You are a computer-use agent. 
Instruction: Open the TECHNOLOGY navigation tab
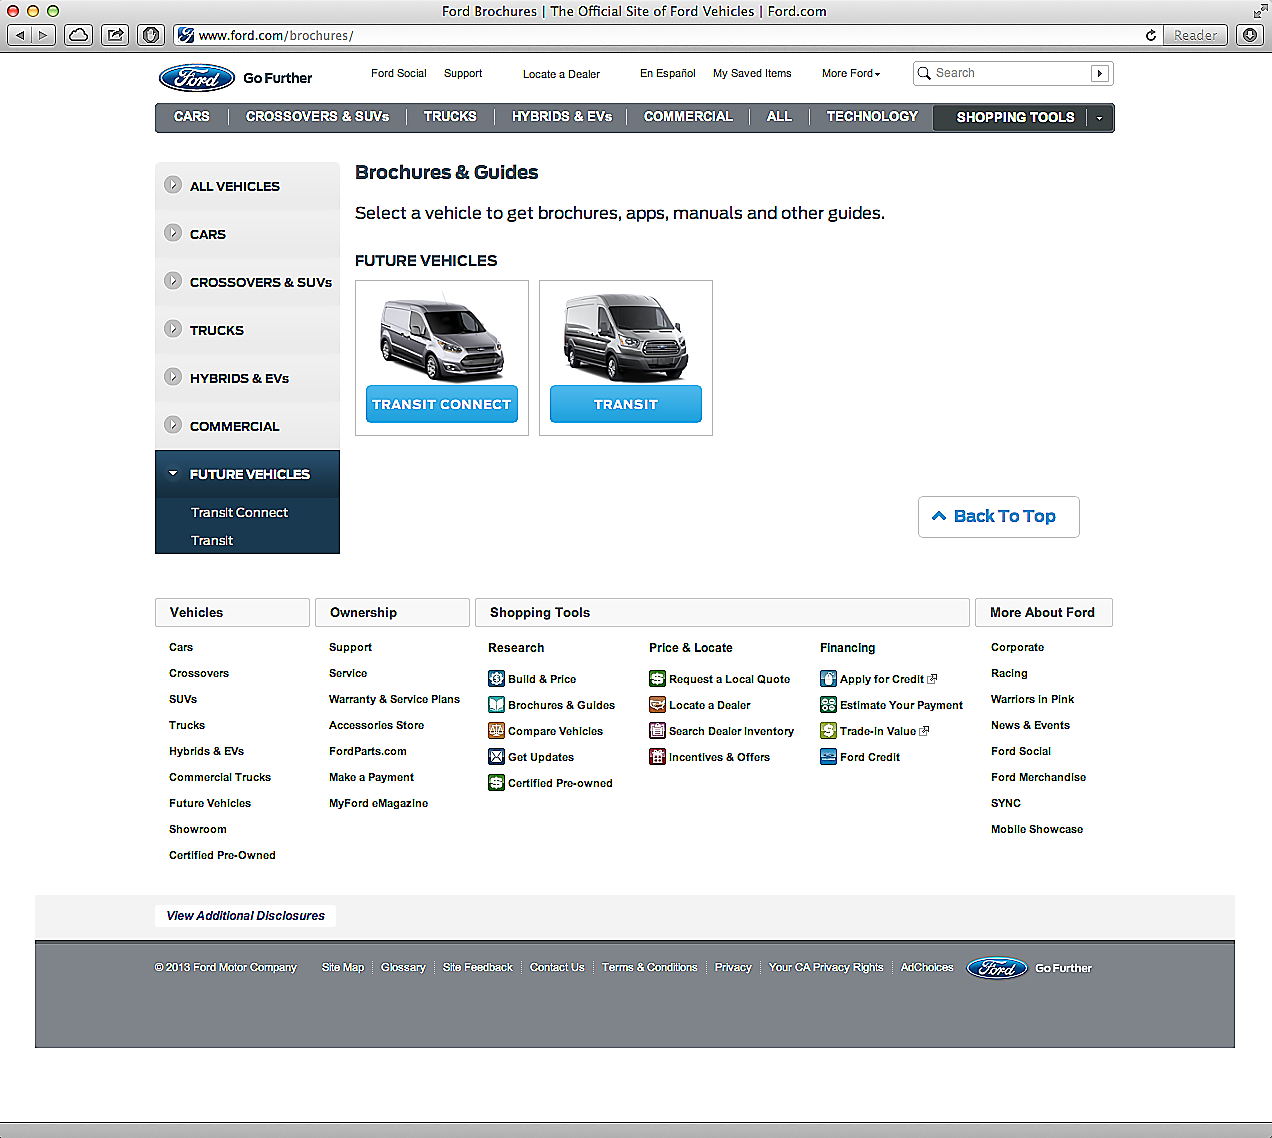pos(872,117)
